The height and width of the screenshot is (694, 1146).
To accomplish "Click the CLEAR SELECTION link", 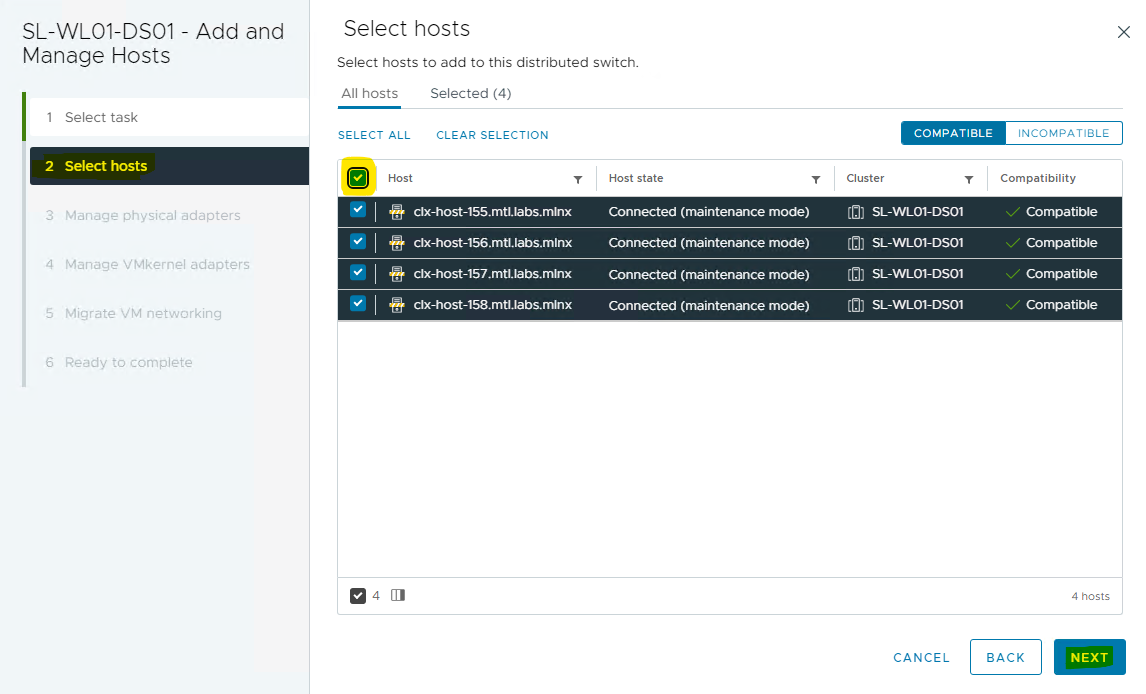I will click(492, 135).
